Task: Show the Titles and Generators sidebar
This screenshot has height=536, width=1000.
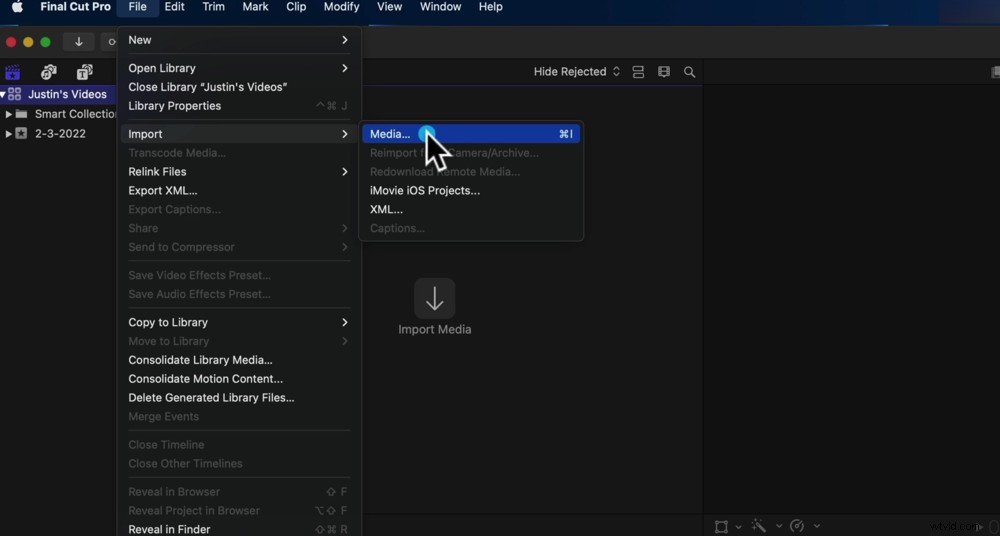Action: pyautogui.click(x=85, y=72)
